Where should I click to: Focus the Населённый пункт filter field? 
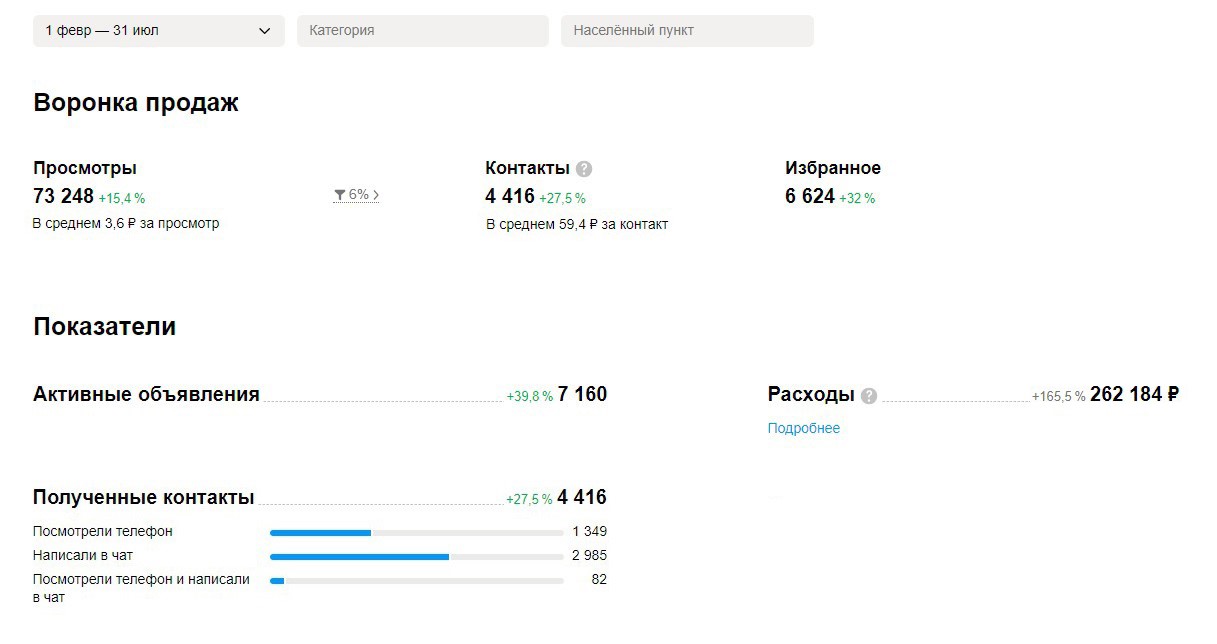pyautogui.click(x=687, y=31)
